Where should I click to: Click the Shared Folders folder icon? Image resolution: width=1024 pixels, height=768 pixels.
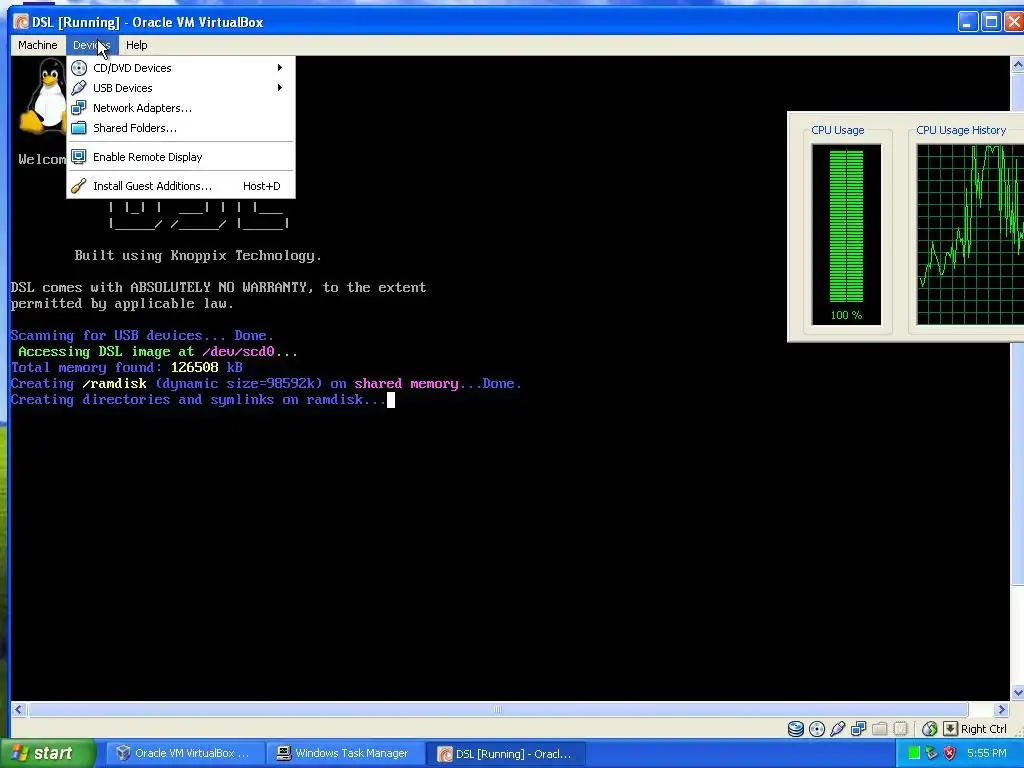[79, 128]
